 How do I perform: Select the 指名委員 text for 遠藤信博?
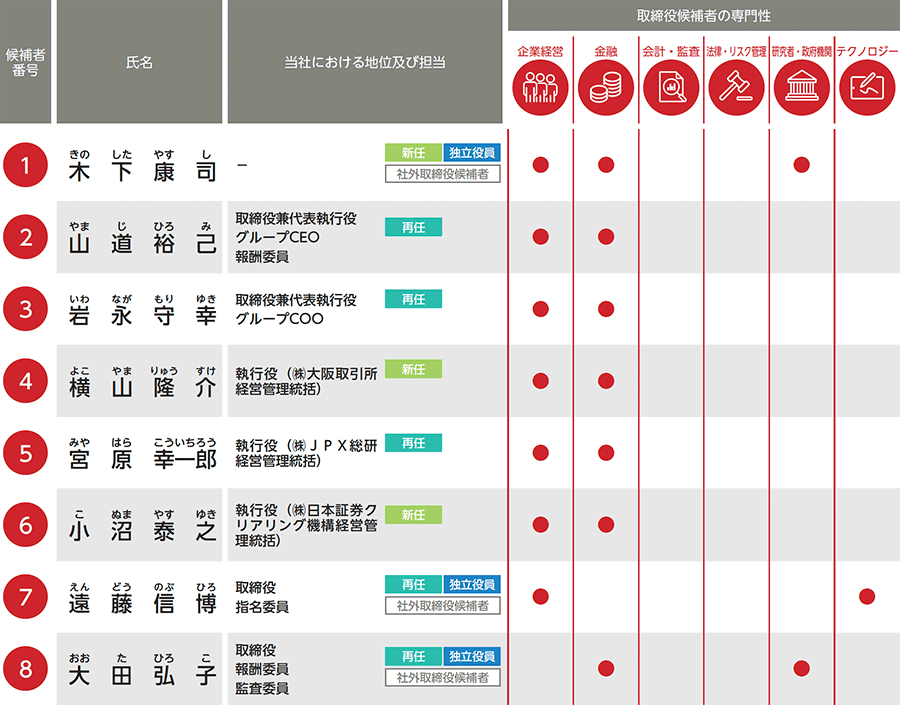click(262, 607)
